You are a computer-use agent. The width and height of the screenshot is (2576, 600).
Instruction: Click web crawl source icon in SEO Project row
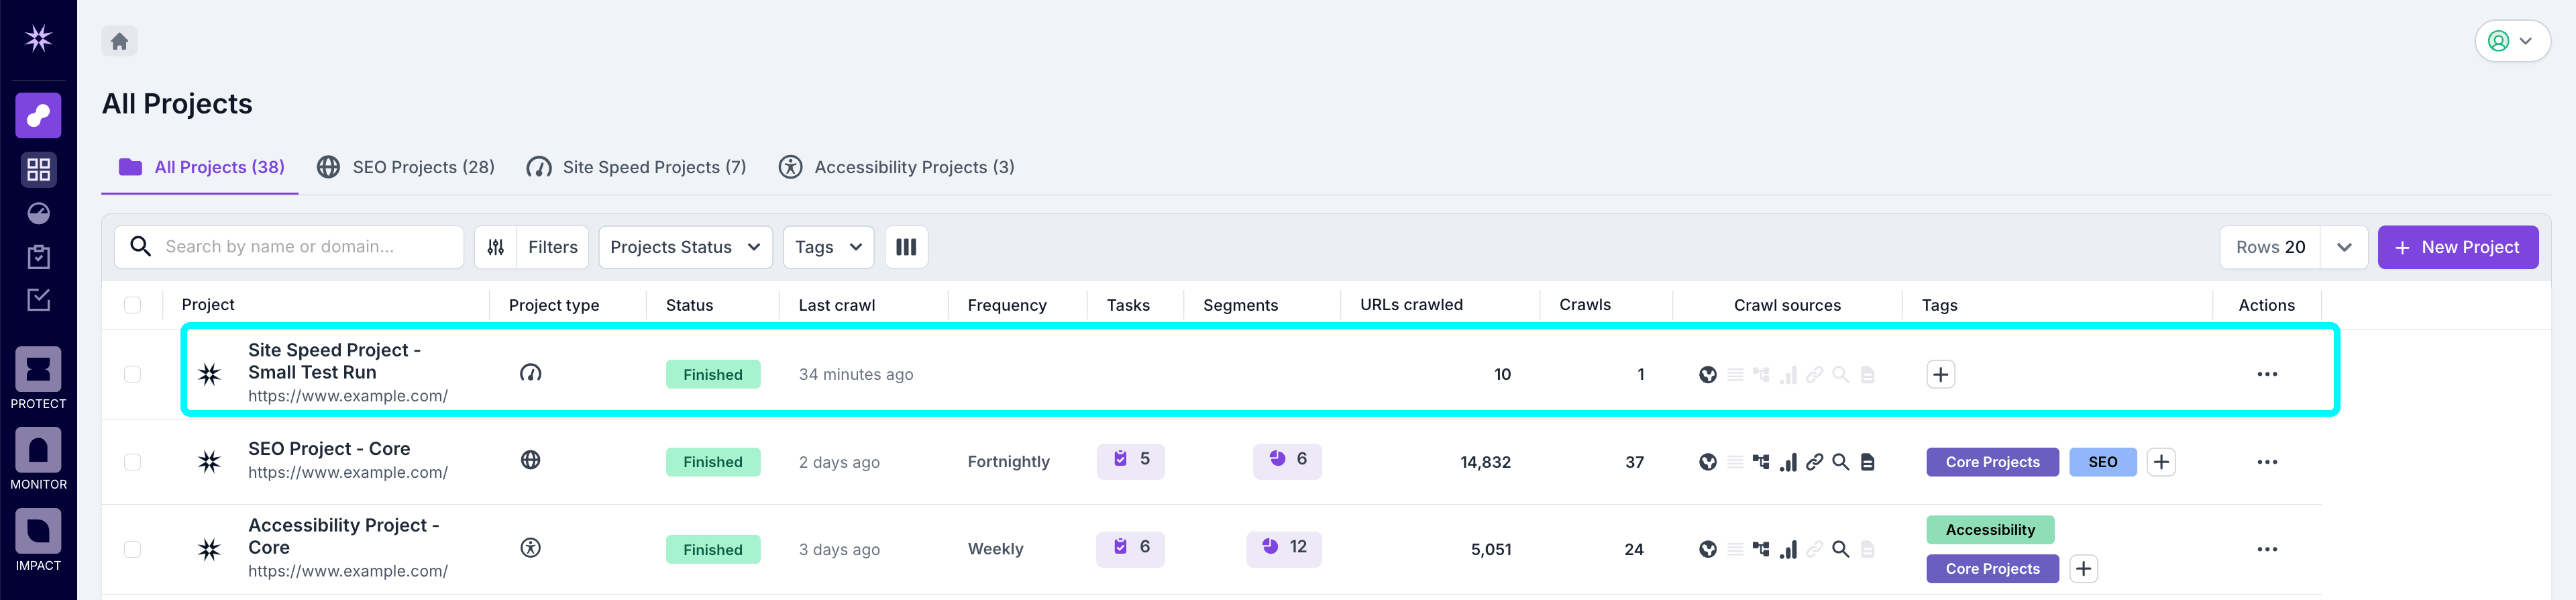click(1708, 462)
